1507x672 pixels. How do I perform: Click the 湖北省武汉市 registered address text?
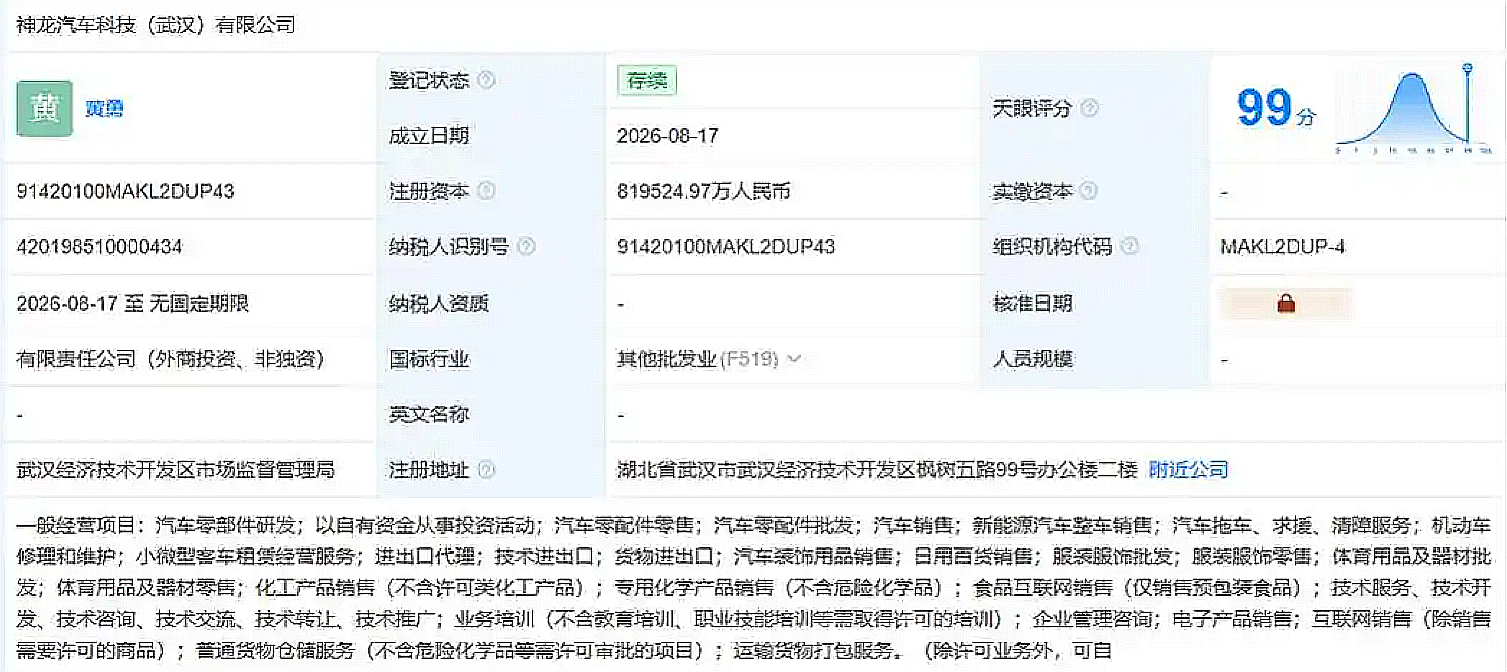877,469
